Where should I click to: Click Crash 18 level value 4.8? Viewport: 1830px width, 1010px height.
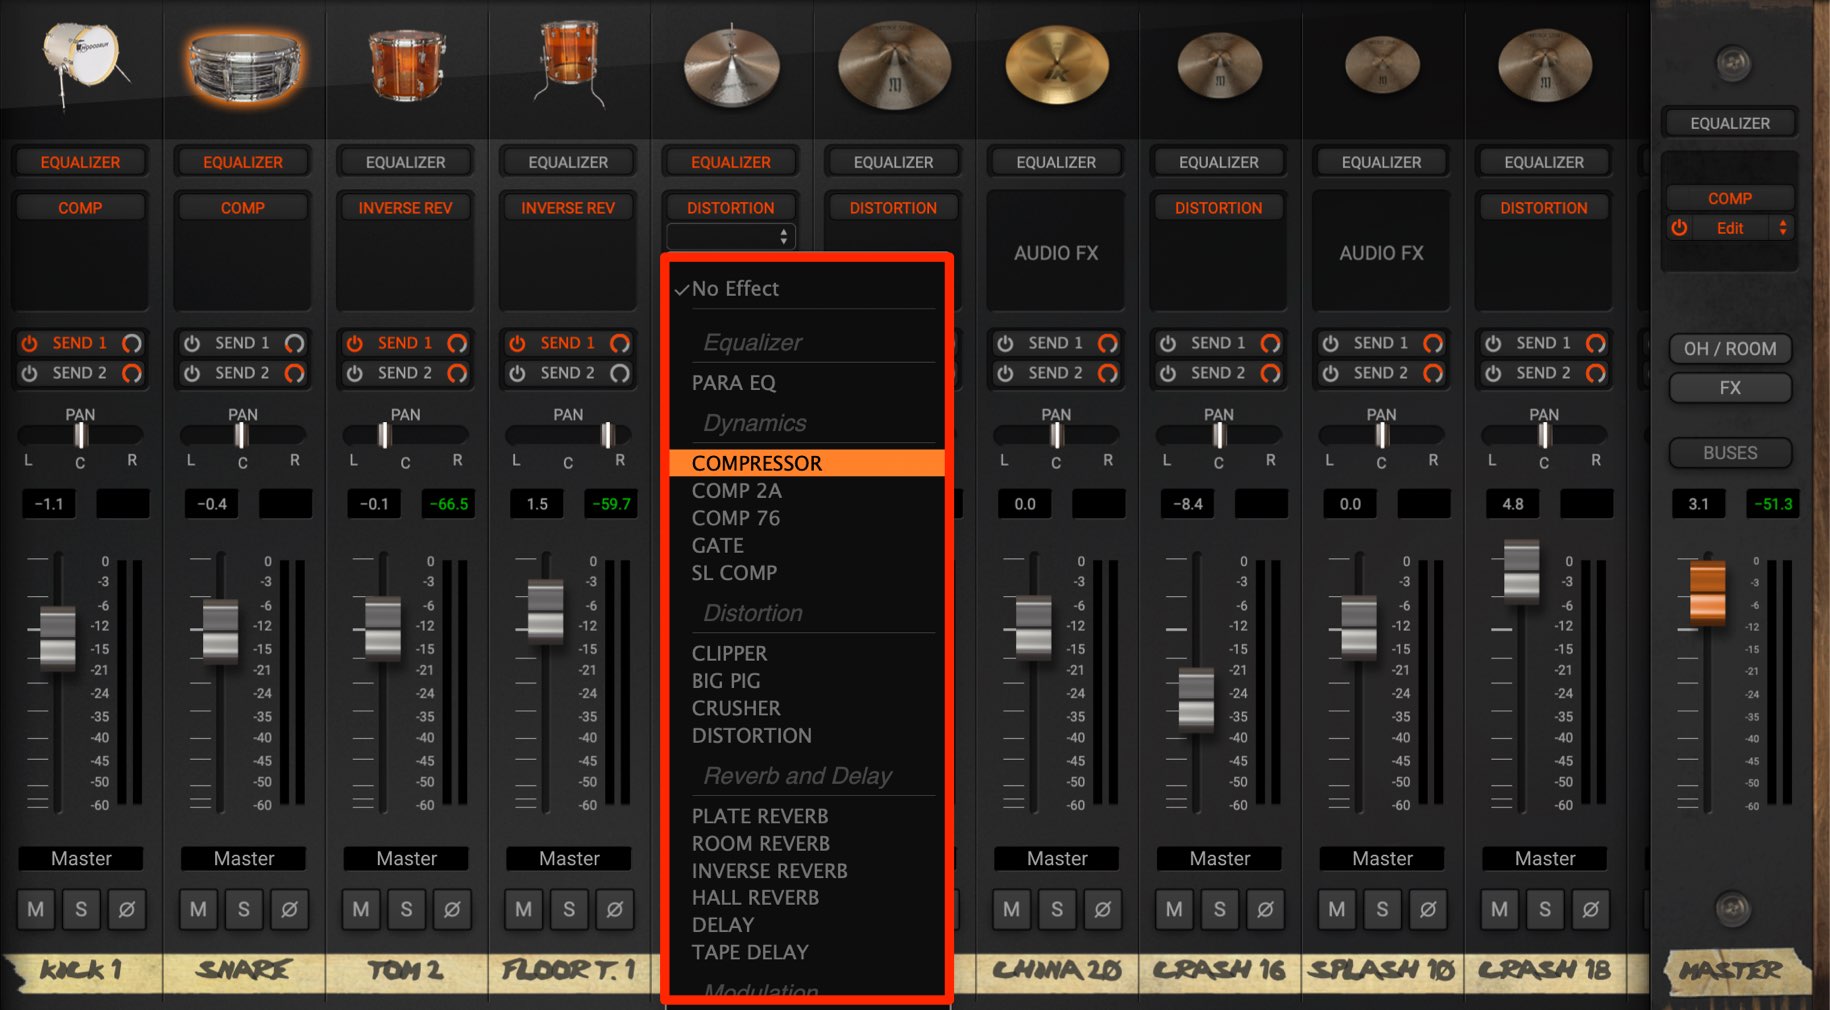1513,503
